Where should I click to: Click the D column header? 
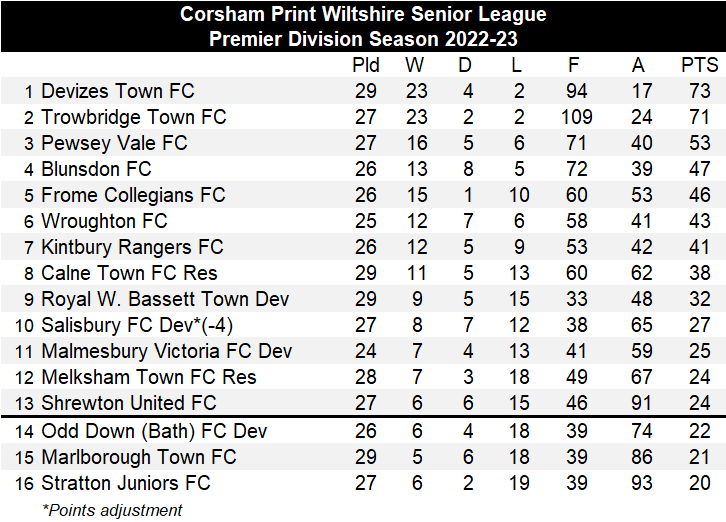coord(464,65)
